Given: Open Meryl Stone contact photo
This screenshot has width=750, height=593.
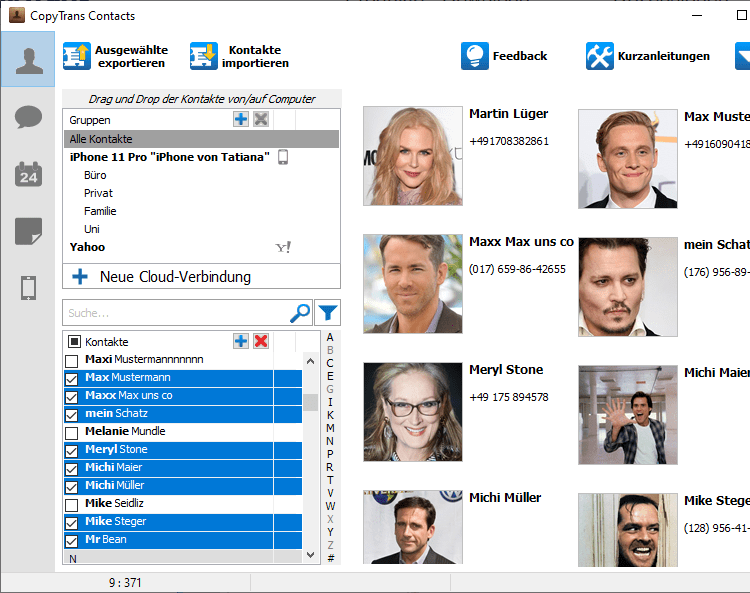Looking at the screenshot, I should click(x=413, y=412).
